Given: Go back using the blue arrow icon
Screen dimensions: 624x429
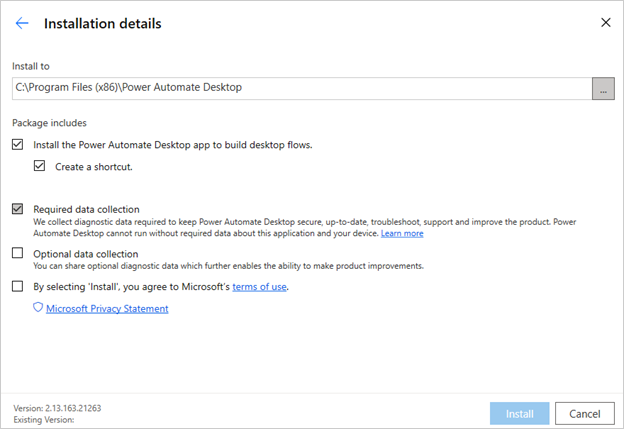Looking at the screenshot, I should (22, 23).
